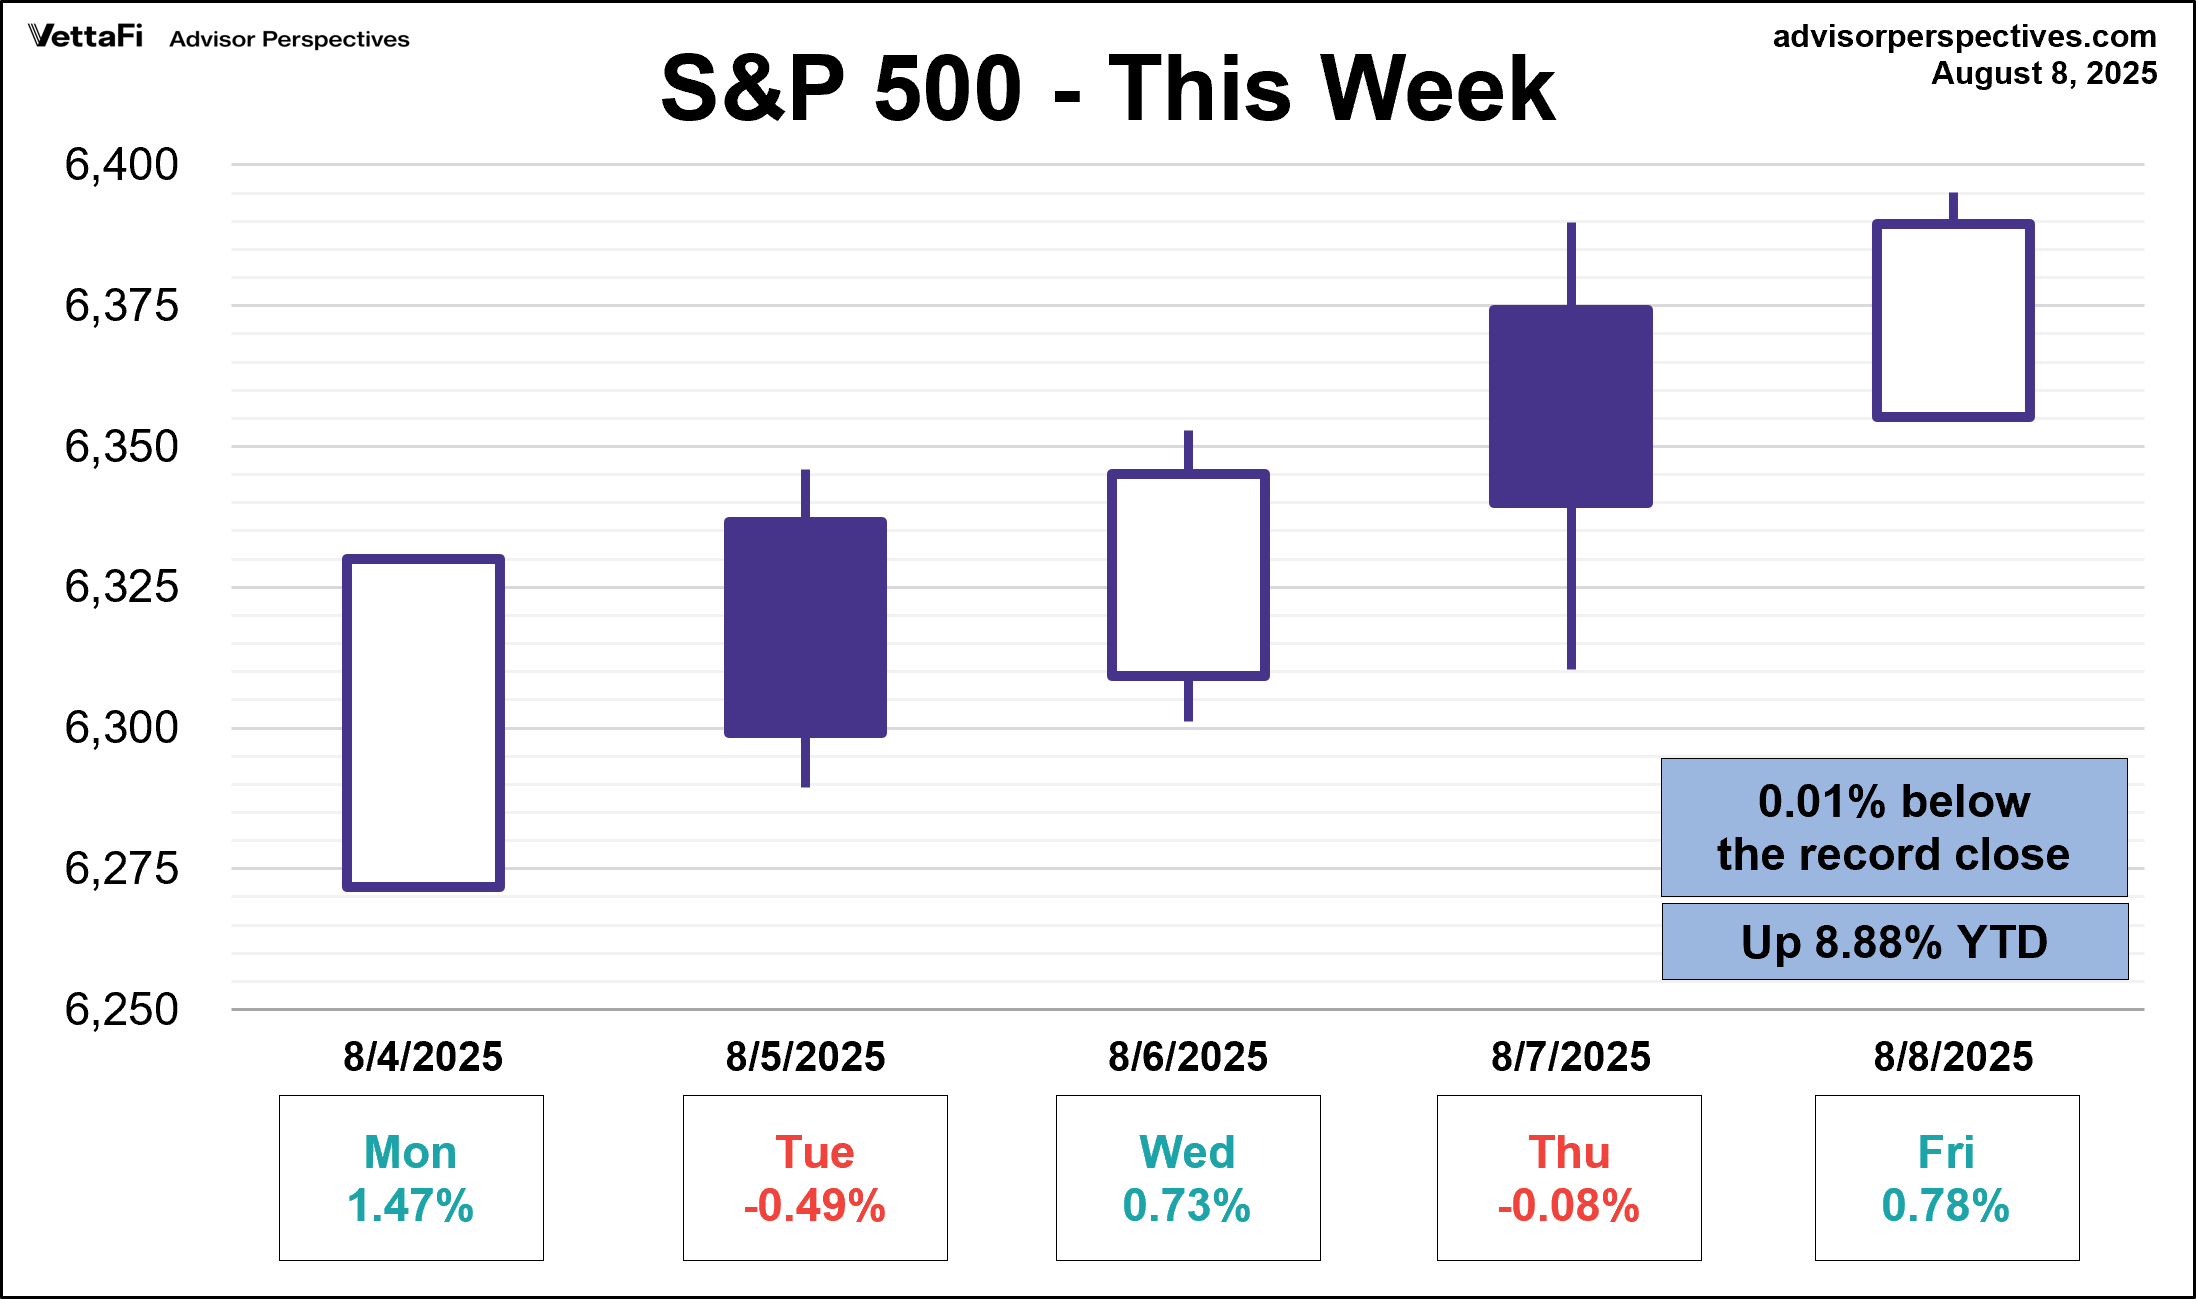Image resolution: width=2196 pixels, height=1299 pixels.
Task: Click the 0.01% below record close callout
Action: click(x=1894, y=827)
